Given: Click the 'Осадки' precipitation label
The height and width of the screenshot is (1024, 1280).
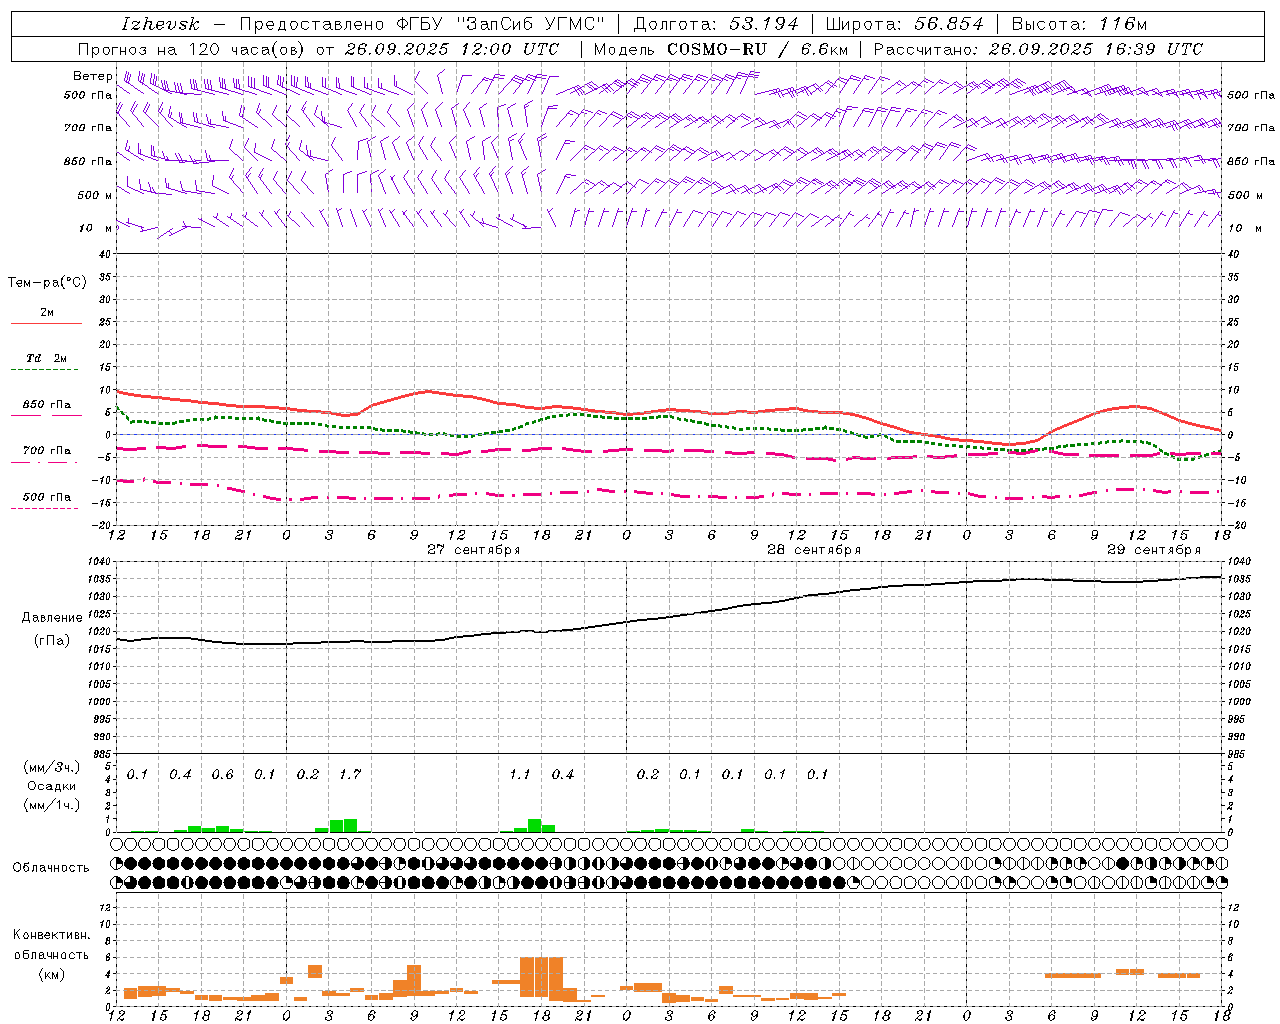Looking at the screenshot, I should click(x=52, y=786).
